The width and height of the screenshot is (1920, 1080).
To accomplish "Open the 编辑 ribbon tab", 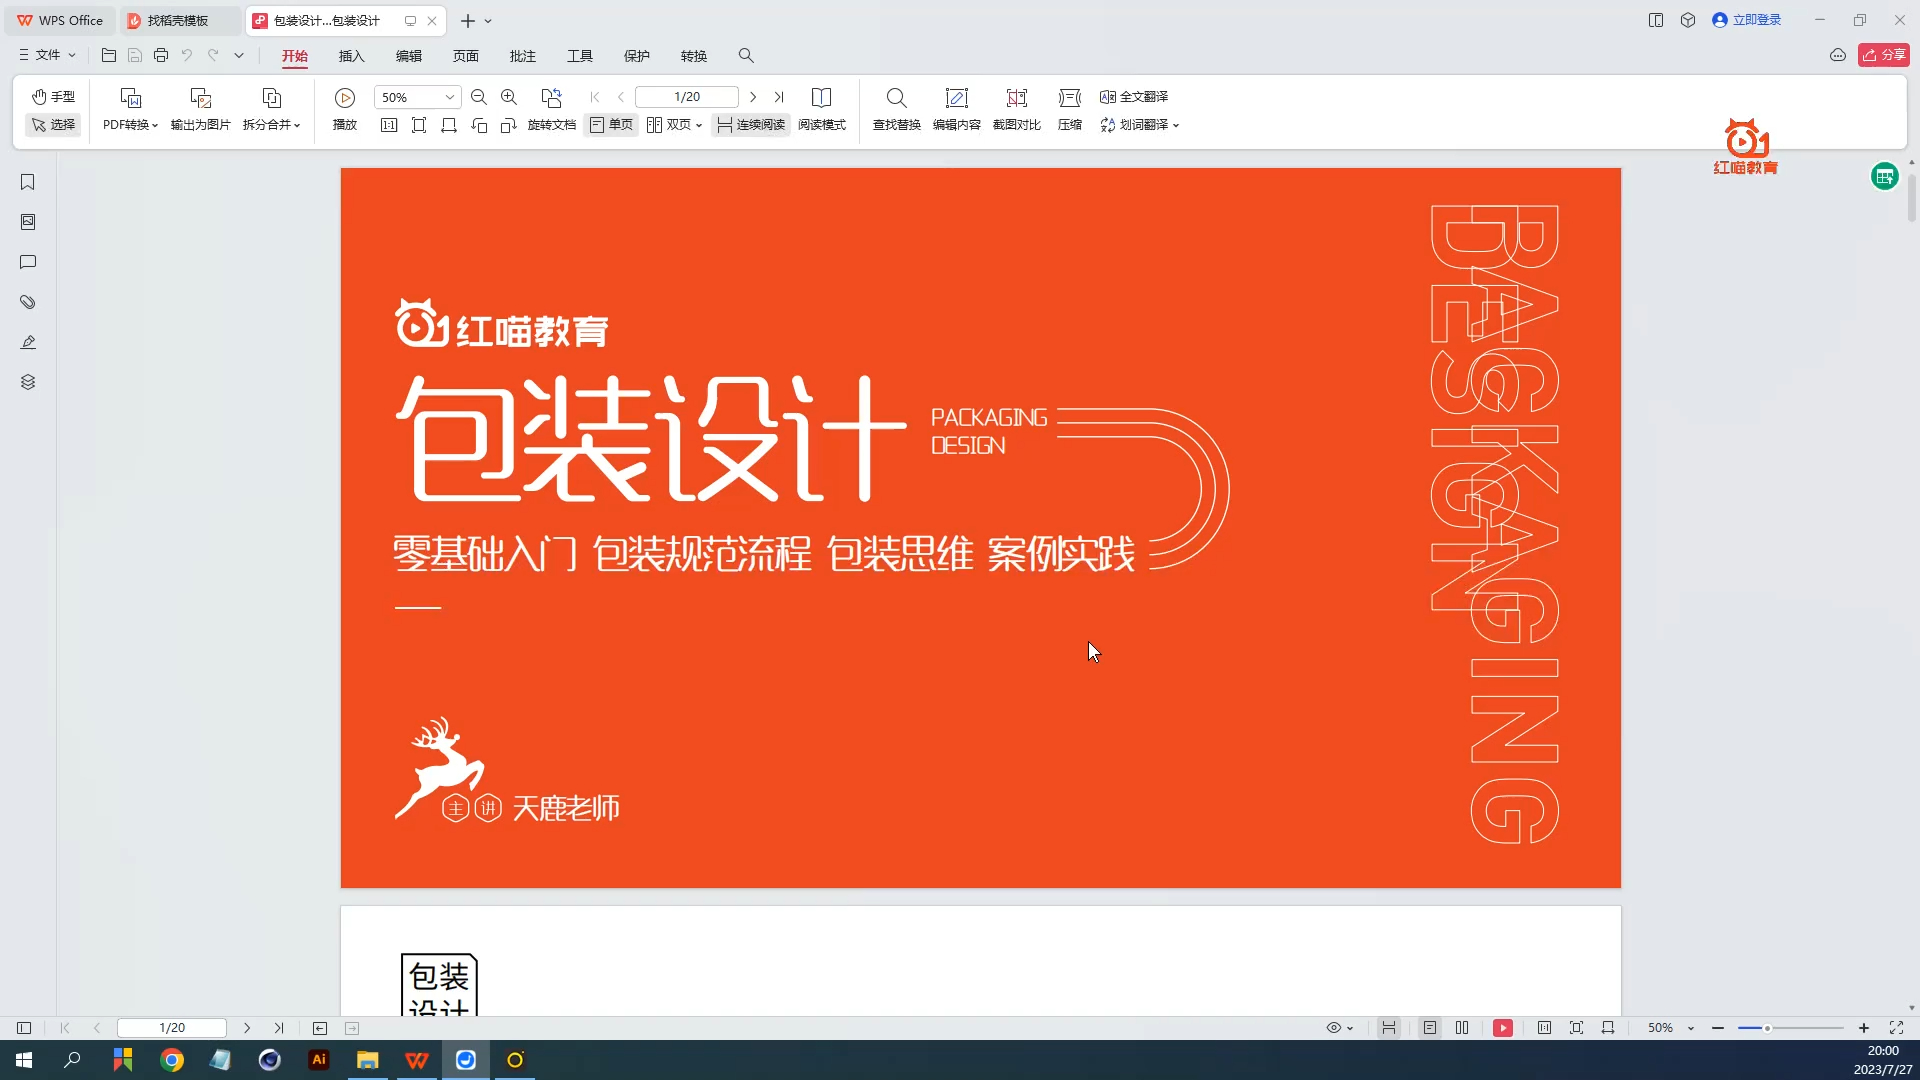I will point(409,56).
